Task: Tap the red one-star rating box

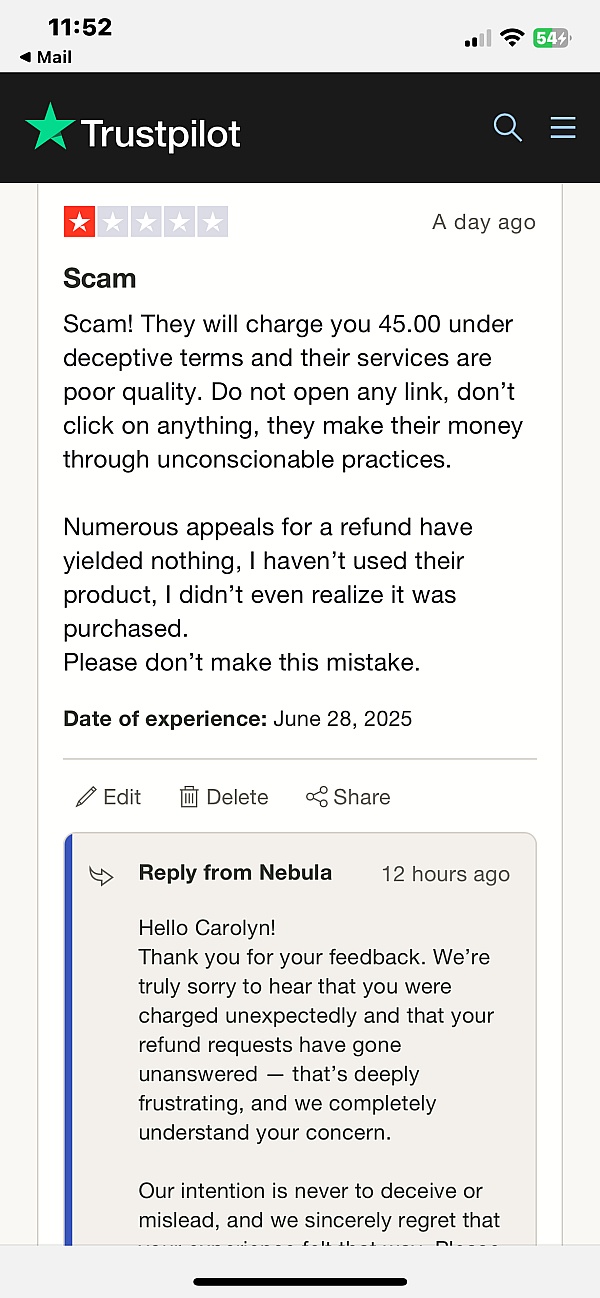Action: point(80,222)
